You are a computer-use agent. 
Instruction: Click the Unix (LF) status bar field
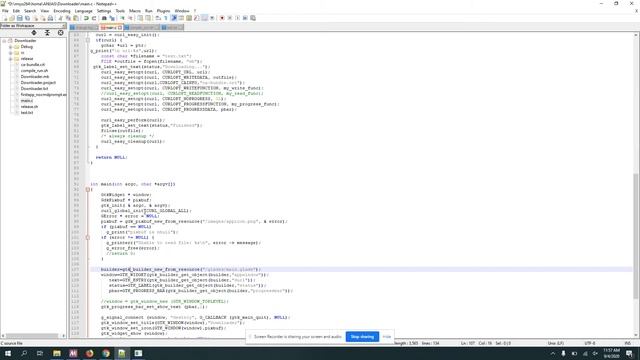556,343
